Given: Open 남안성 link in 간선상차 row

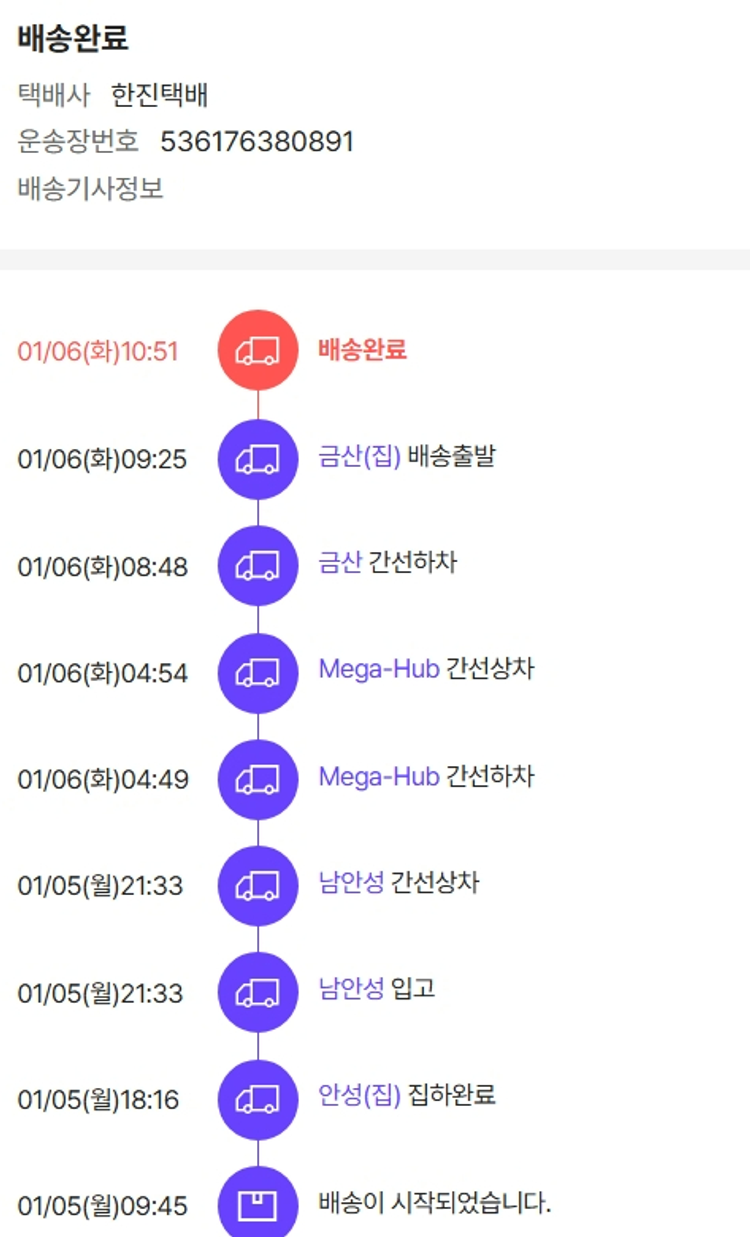Looking at the screenshot, I should 351,883.
